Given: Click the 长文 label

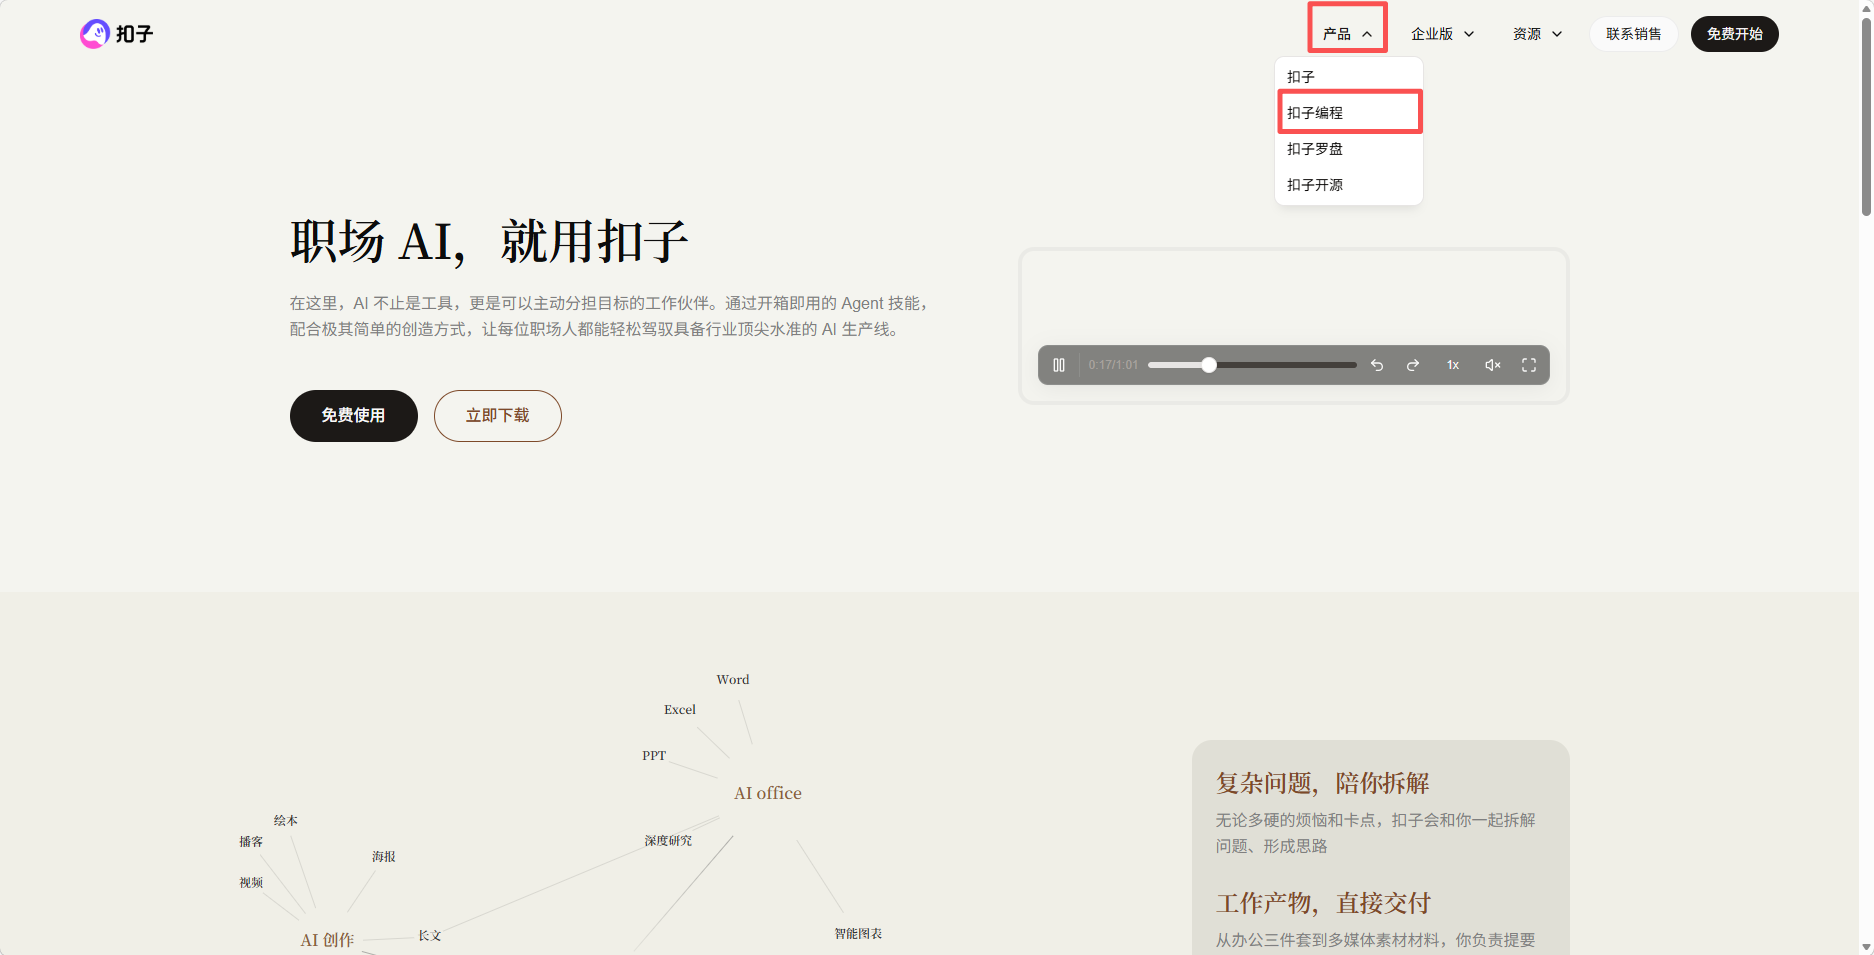Looking at the screenshot, I should (430, 936).
